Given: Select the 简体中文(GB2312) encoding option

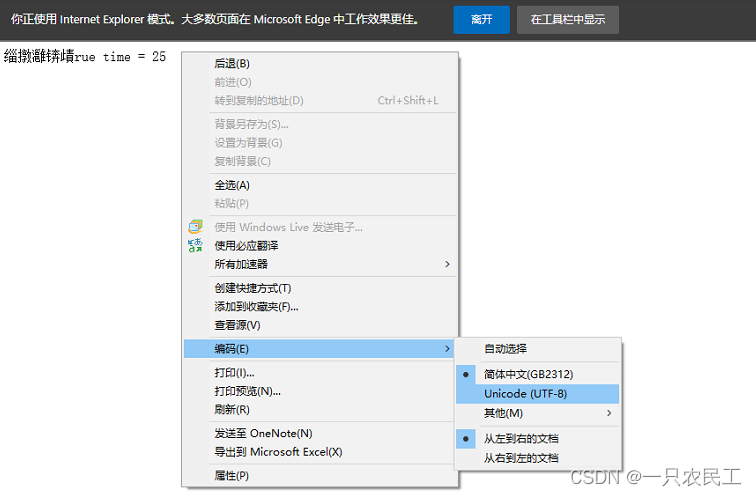Looking at the screenshot, I should 538,374.
